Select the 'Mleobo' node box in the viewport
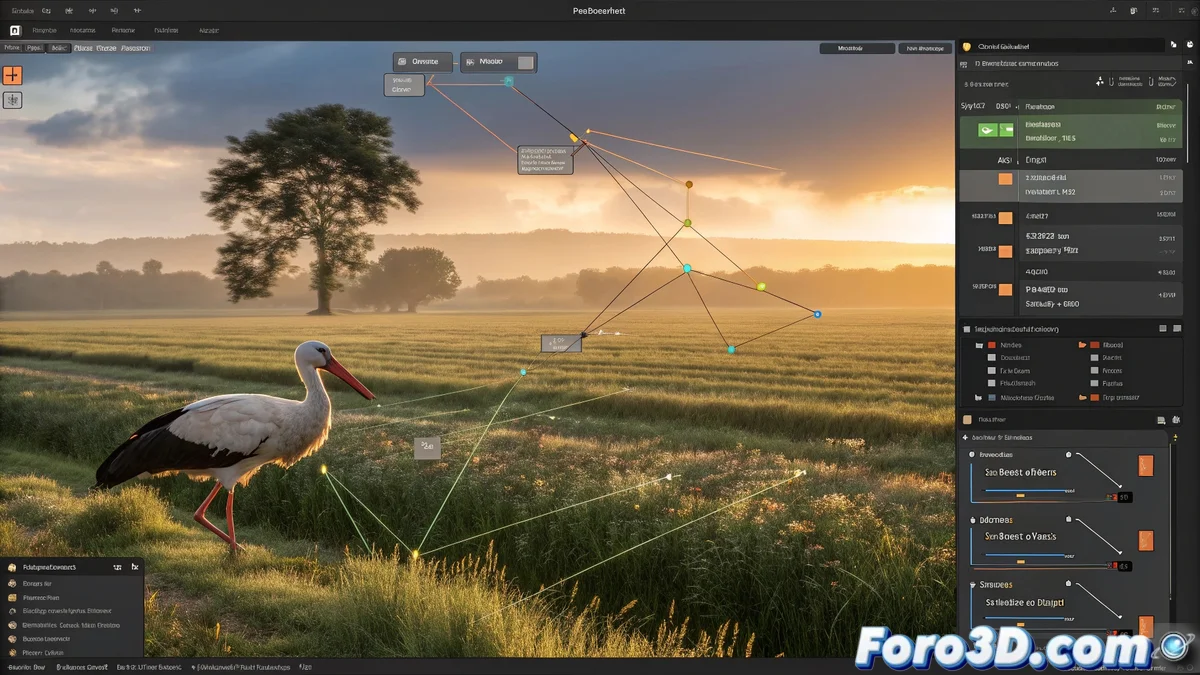 pos(498,62)
